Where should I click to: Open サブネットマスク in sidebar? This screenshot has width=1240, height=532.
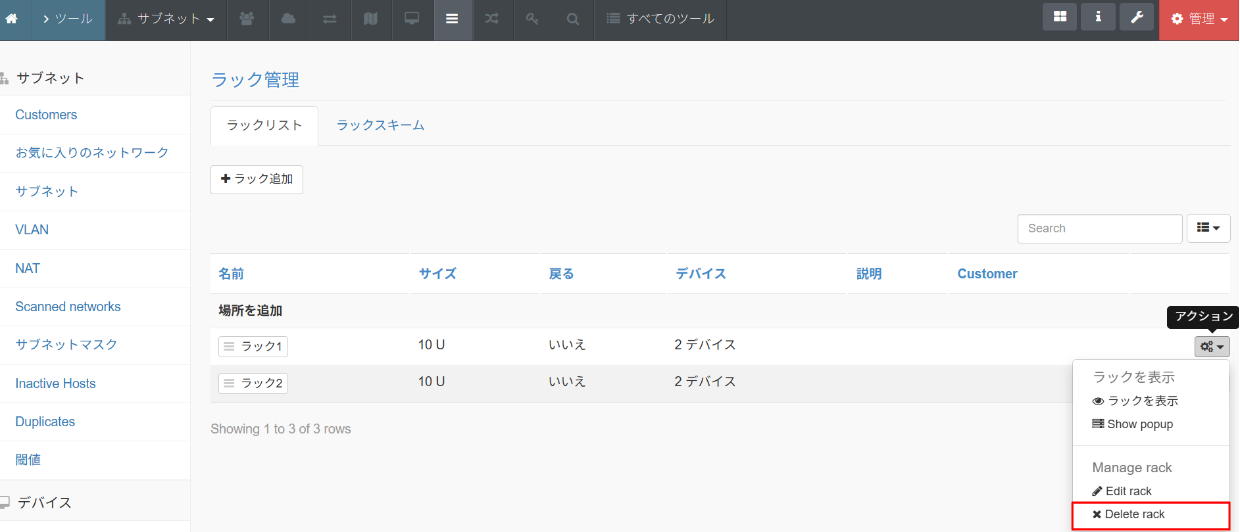click(66, 345)
